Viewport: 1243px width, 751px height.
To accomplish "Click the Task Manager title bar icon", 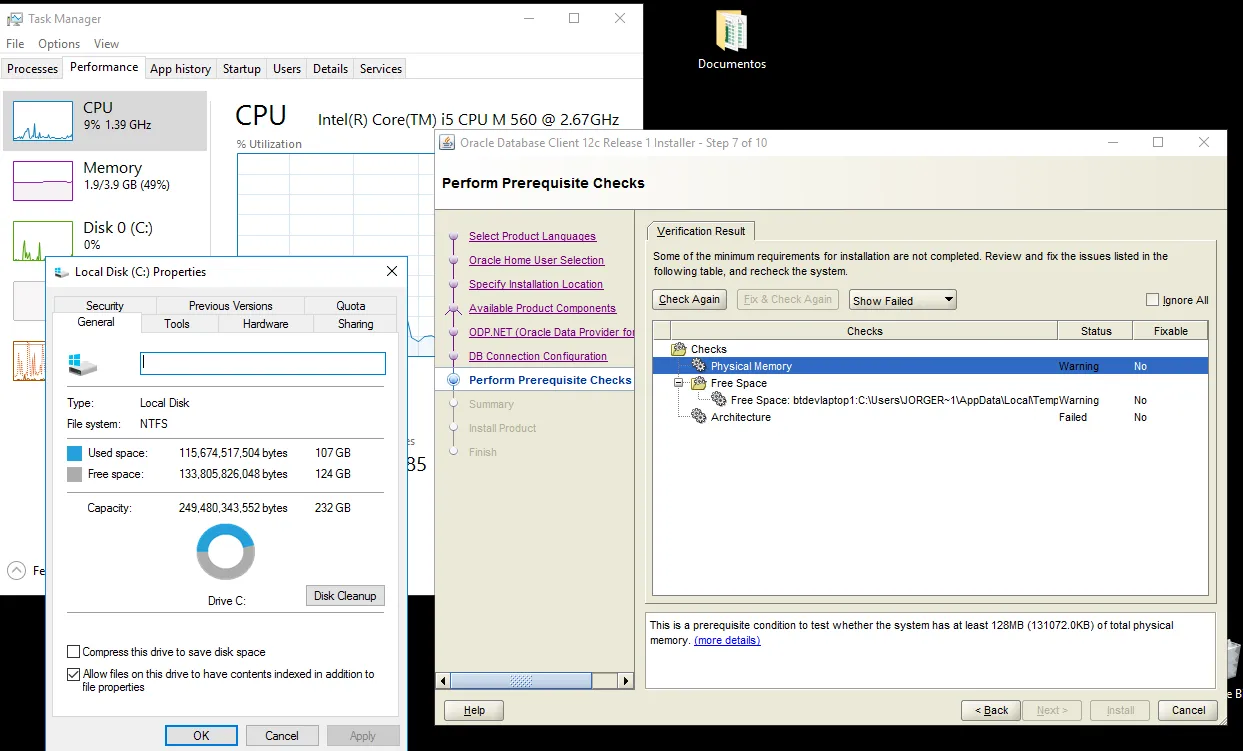I will [14, 18].
